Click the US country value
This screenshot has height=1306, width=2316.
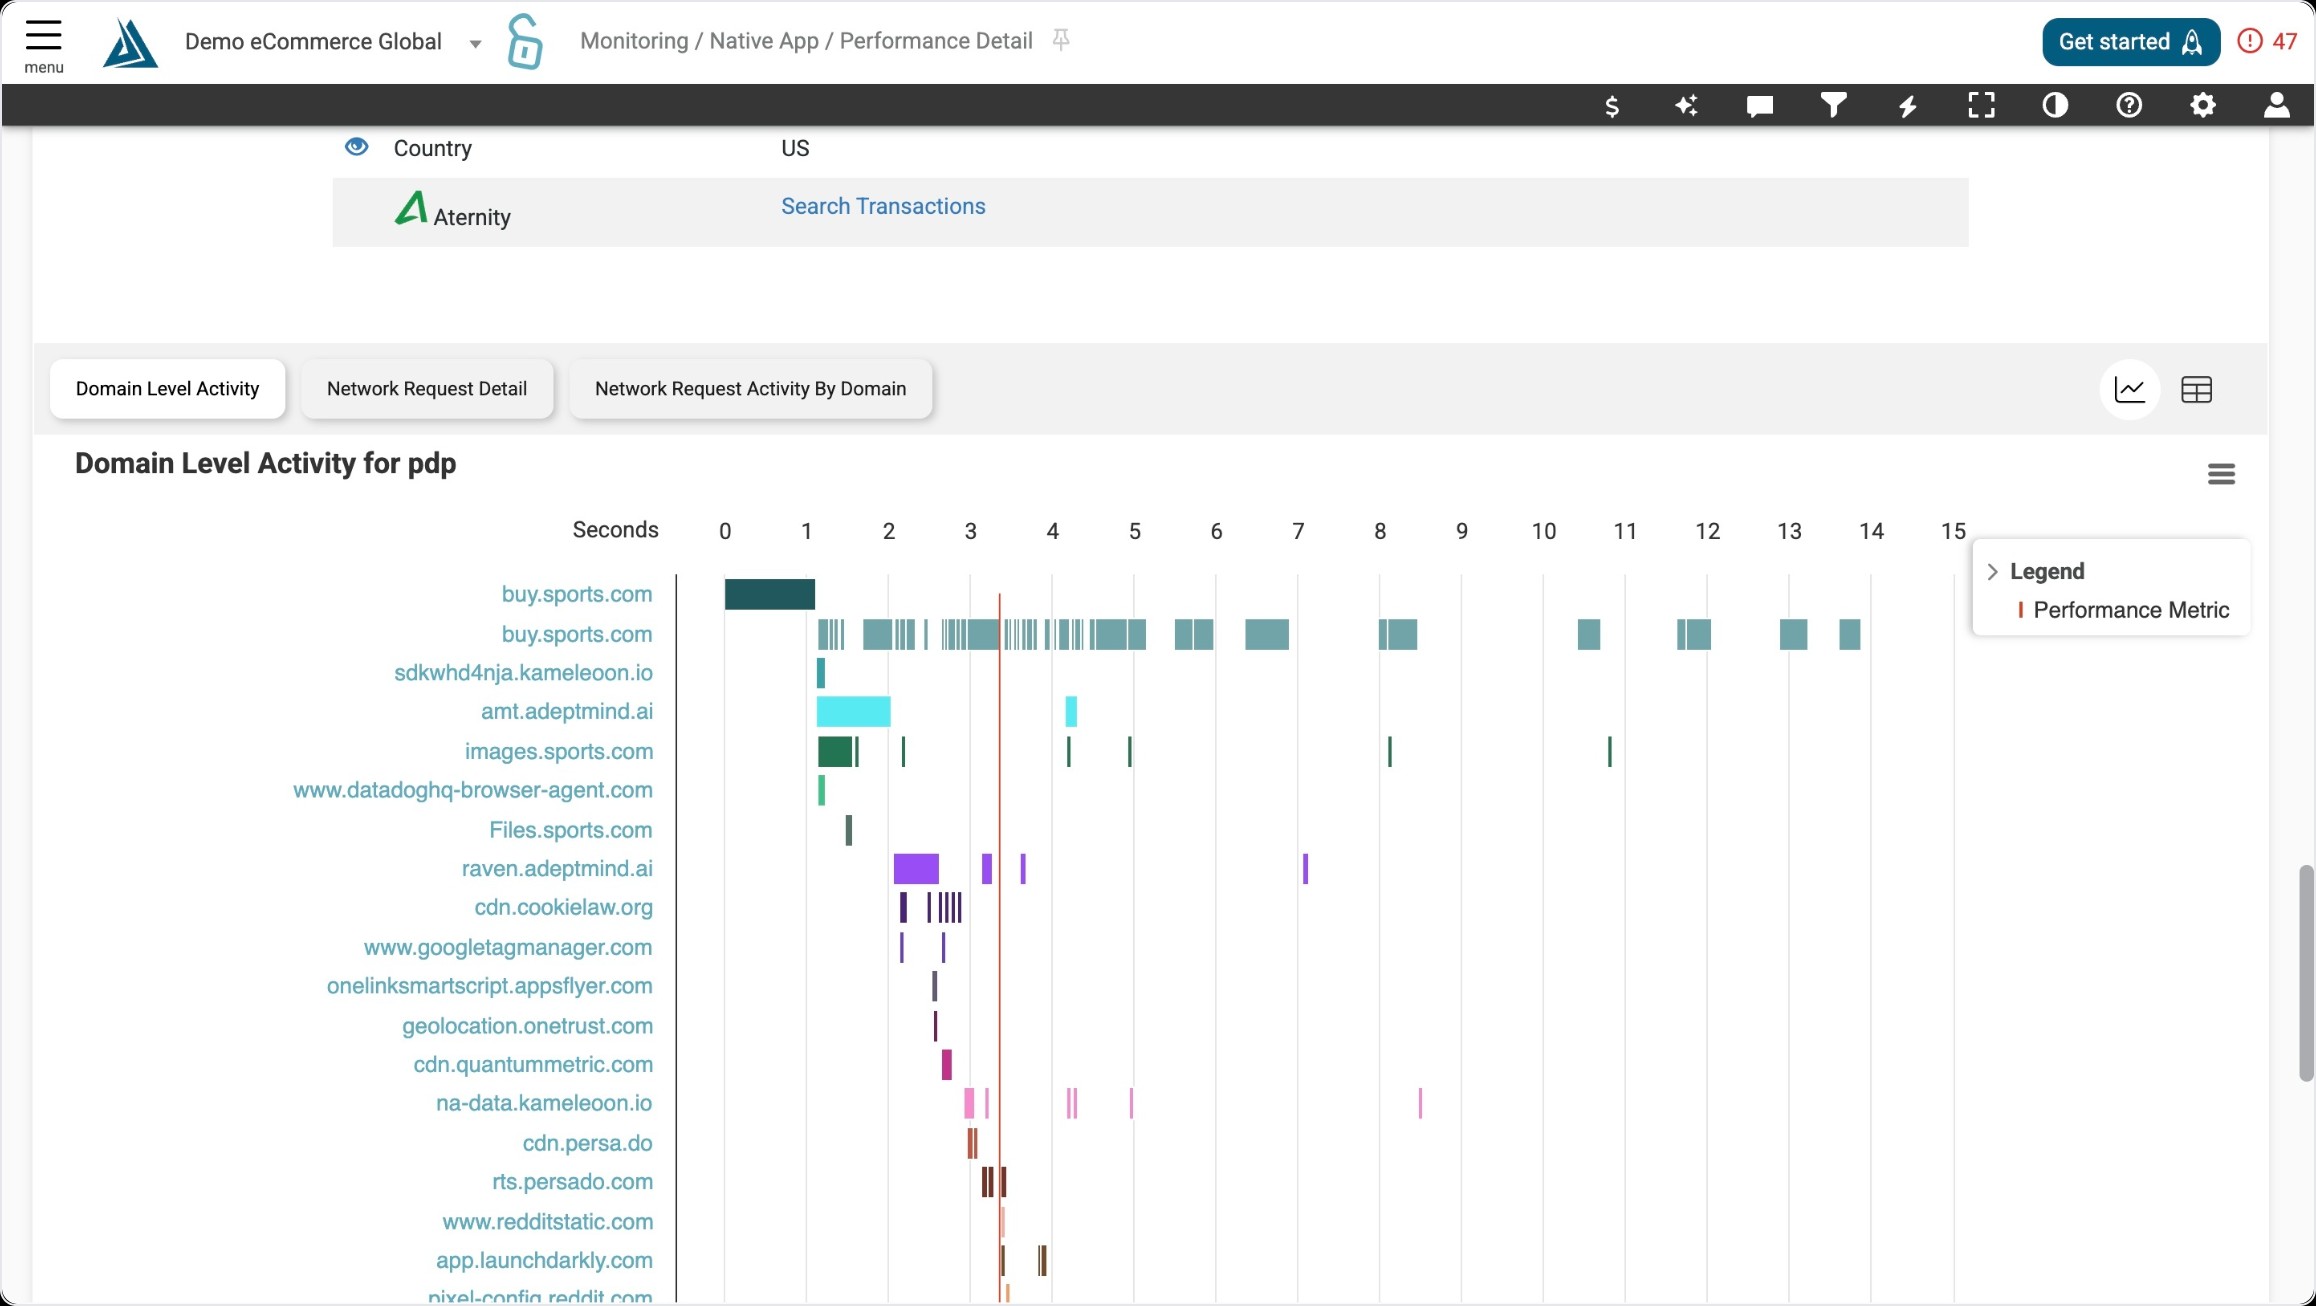pyautogui.click(x=795, y=148)
